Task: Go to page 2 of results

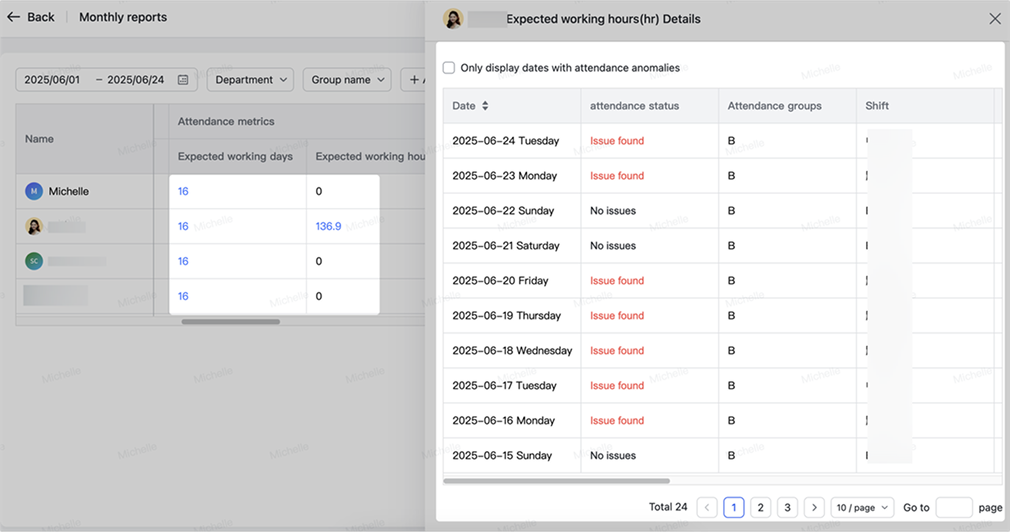Action: 760,507
